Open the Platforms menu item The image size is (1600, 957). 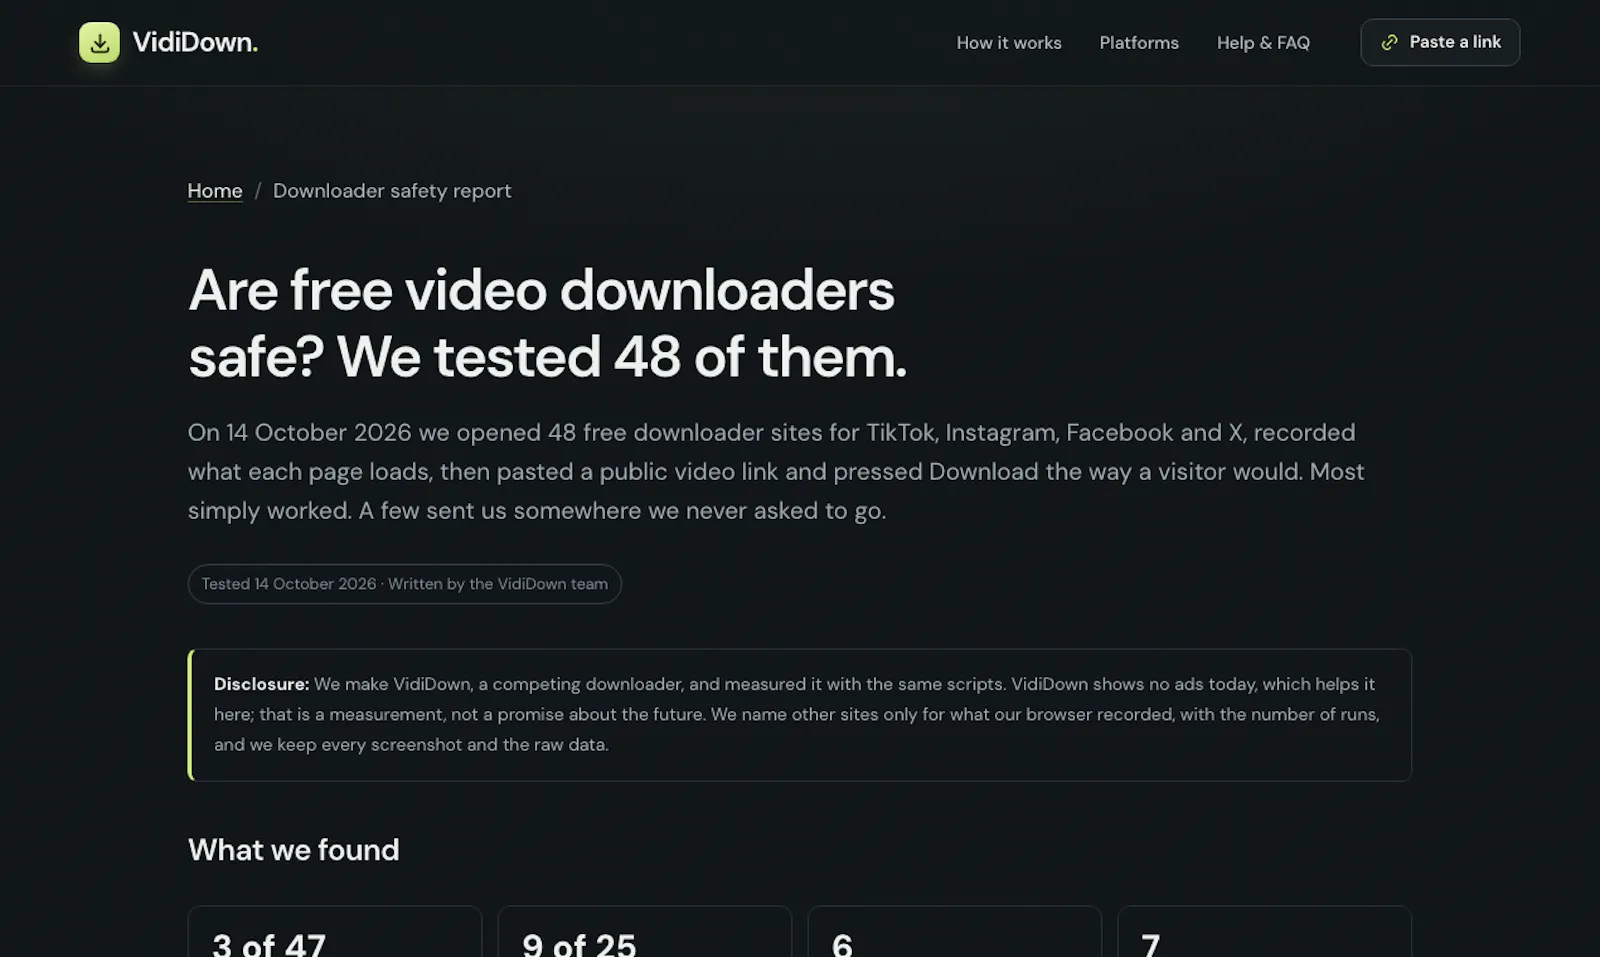coord(1139,43)
